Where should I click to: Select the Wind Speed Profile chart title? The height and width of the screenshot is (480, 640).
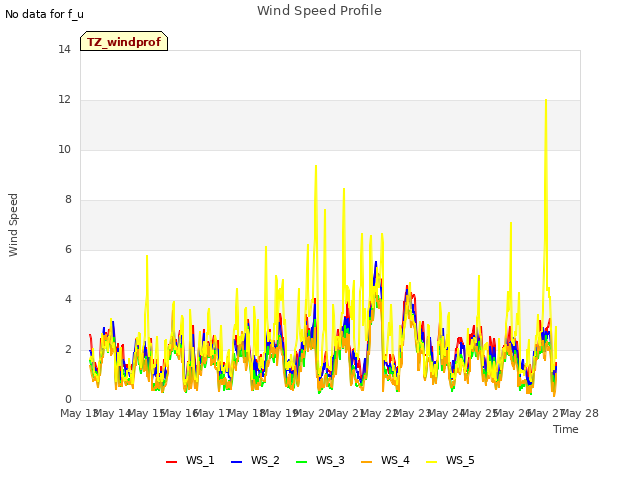coord(319,11)
